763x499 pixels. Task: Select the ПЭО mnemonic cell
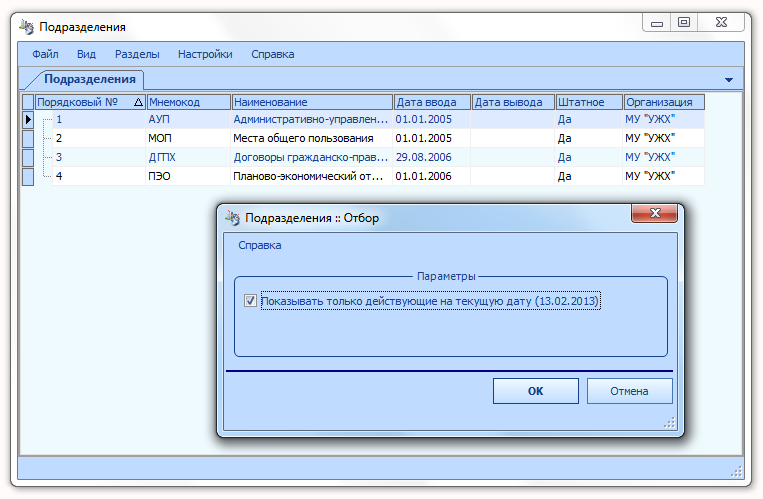[x=188, y=176]
